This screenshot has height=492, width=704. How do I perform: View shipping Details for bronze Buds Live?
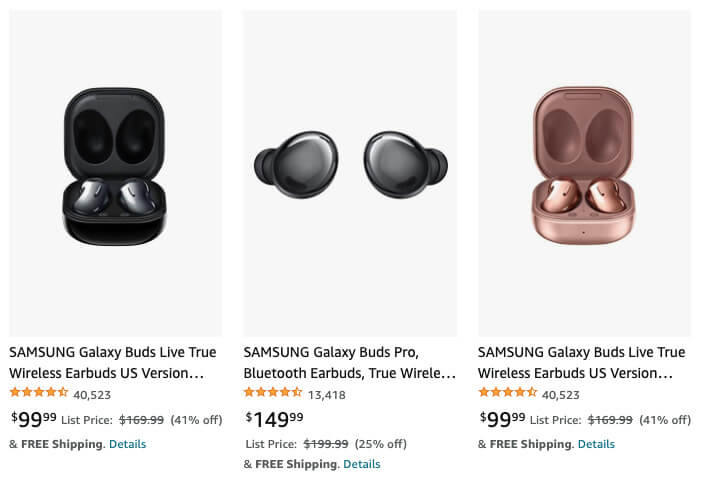tap(596, 444)
